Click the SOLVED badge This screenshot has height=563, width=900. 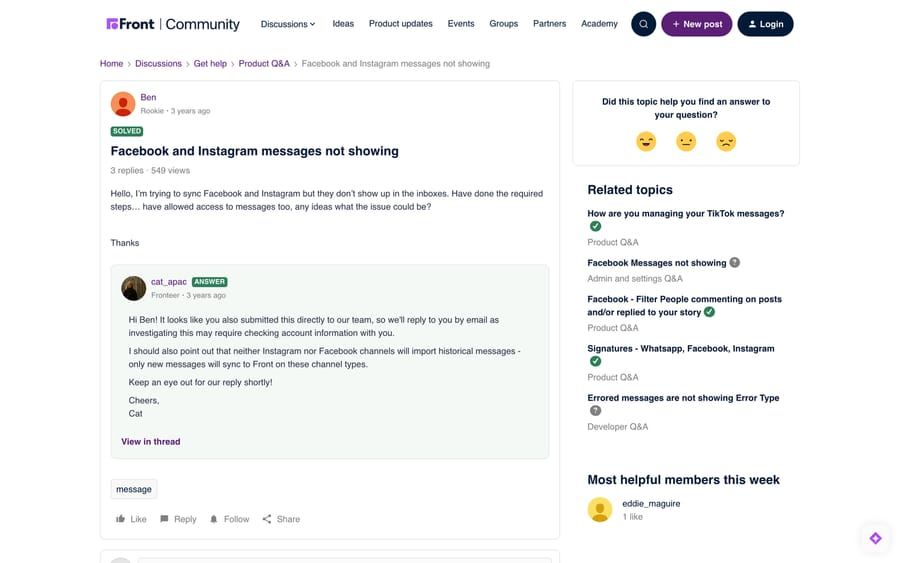click(x=127, y=131)
